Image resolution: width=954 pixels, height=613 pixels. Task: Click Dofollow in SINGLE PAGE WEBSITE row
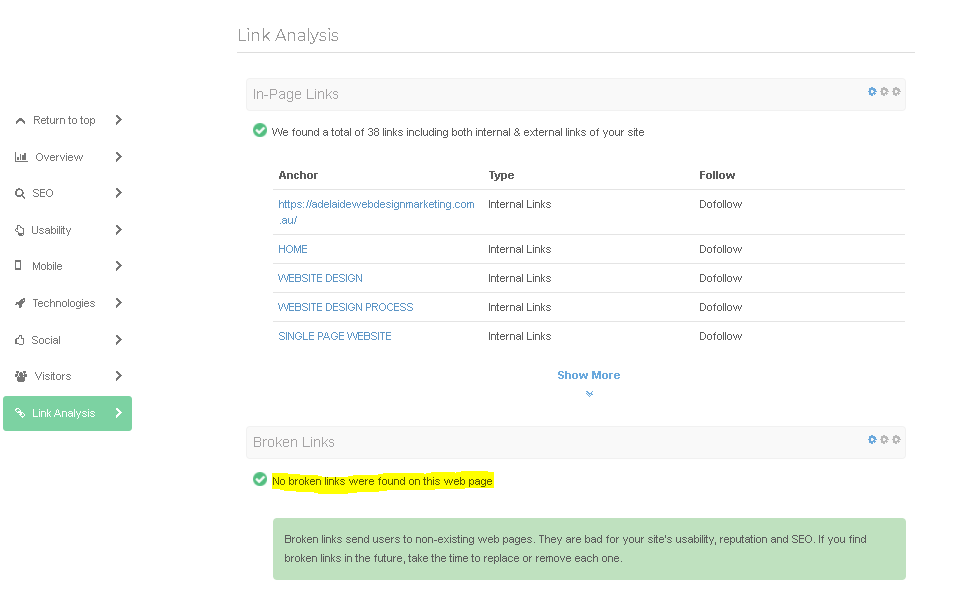[720, 336]
